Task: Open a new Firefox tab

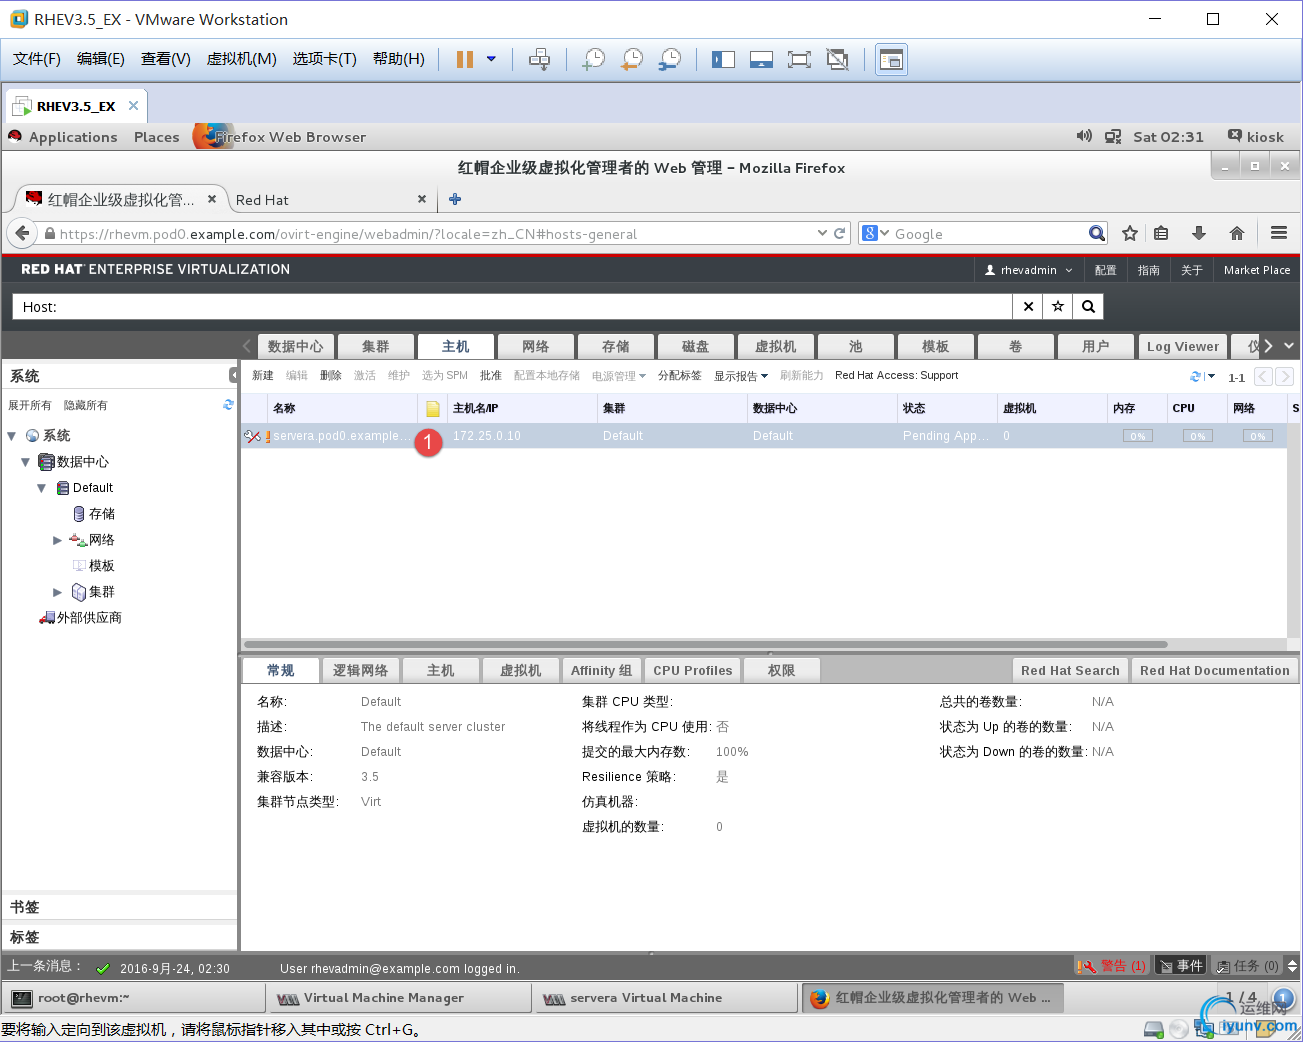Action: 455,199
